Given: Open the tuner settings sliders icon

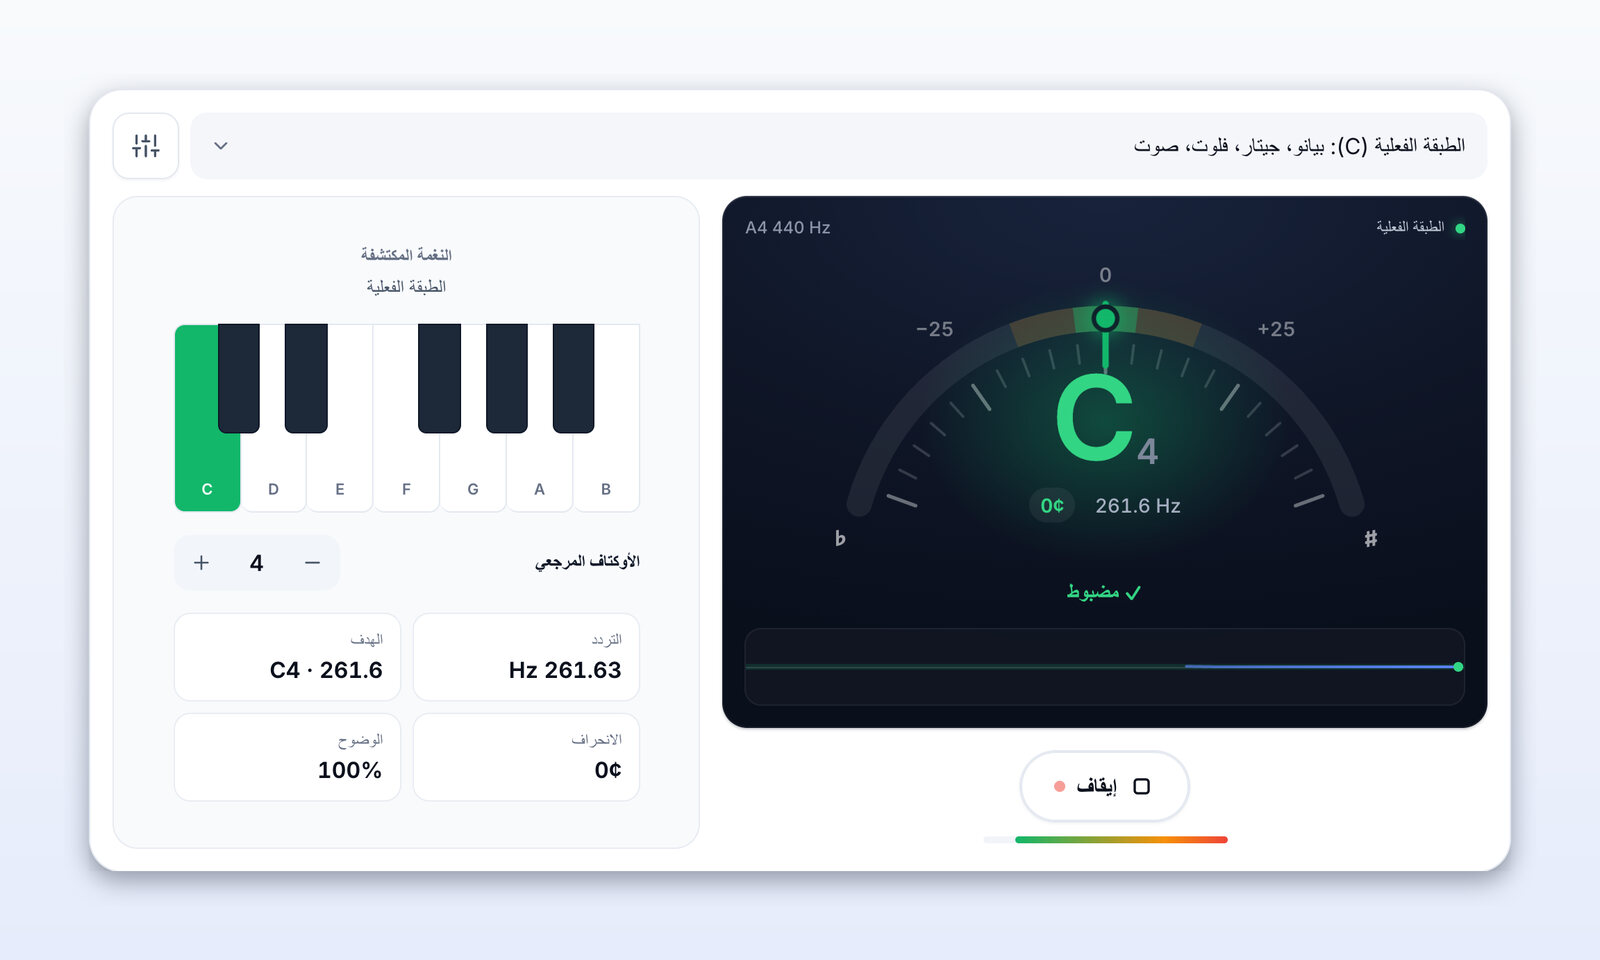Looking at the screenshot, I should (146, 146).
